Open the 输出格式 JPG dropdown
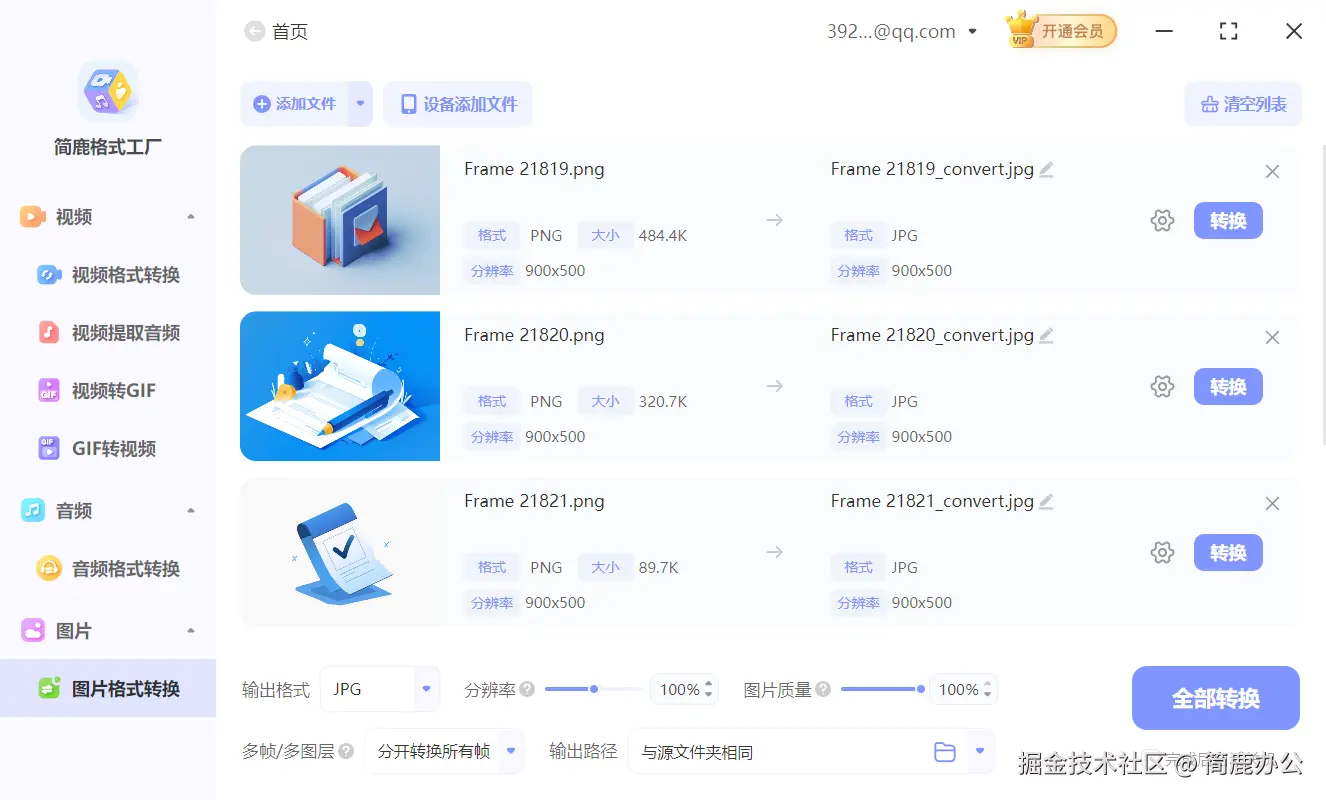The width and height of the screenshot is (1326, 800). click(380, 689)
